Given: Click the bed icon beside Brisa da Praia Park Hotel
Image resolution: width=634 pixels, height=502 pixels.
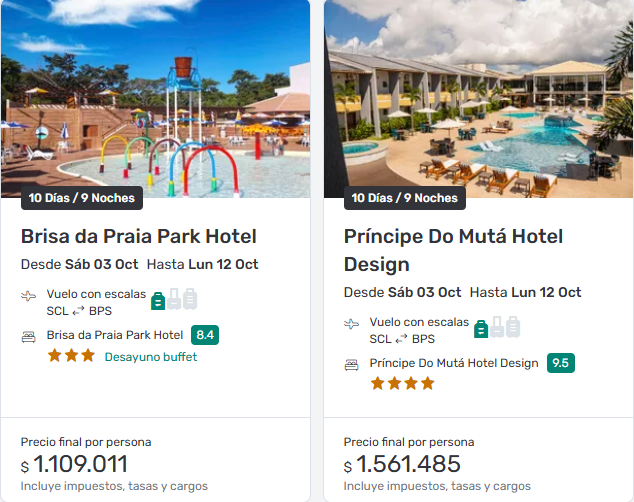Looking at the screenshot, I should pos(29,336).
